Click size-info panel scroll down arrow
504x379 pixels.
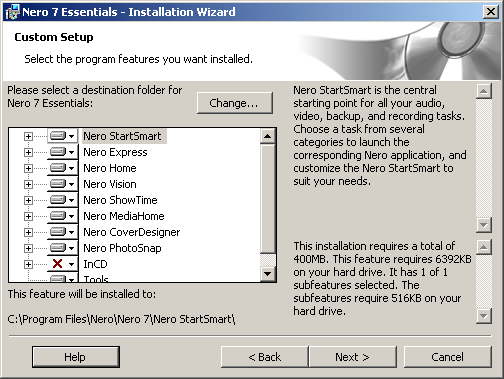tap(484, 316)
